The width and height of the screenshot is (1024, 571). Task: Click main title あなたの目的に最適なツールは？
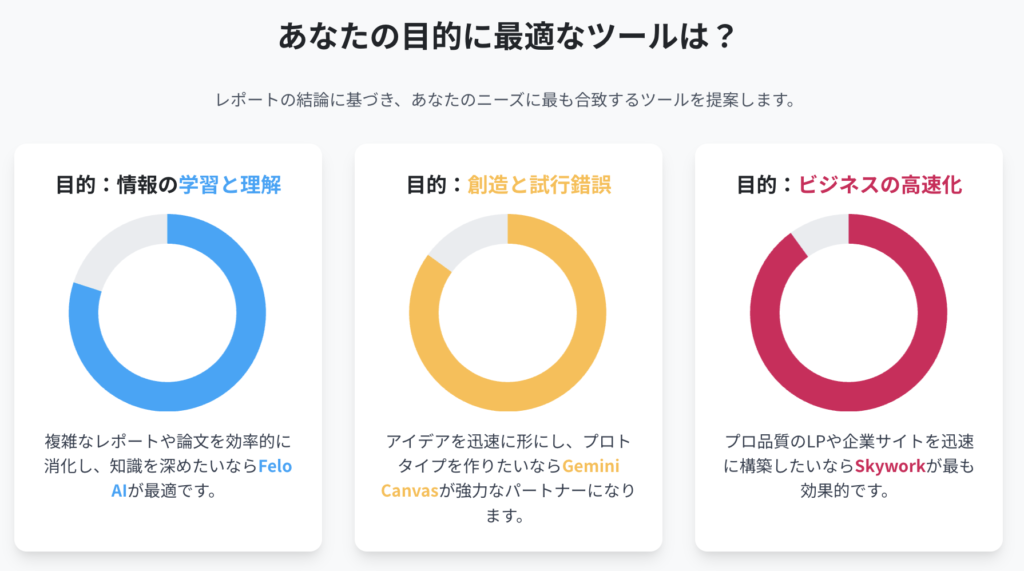click(x=507, y=36)
